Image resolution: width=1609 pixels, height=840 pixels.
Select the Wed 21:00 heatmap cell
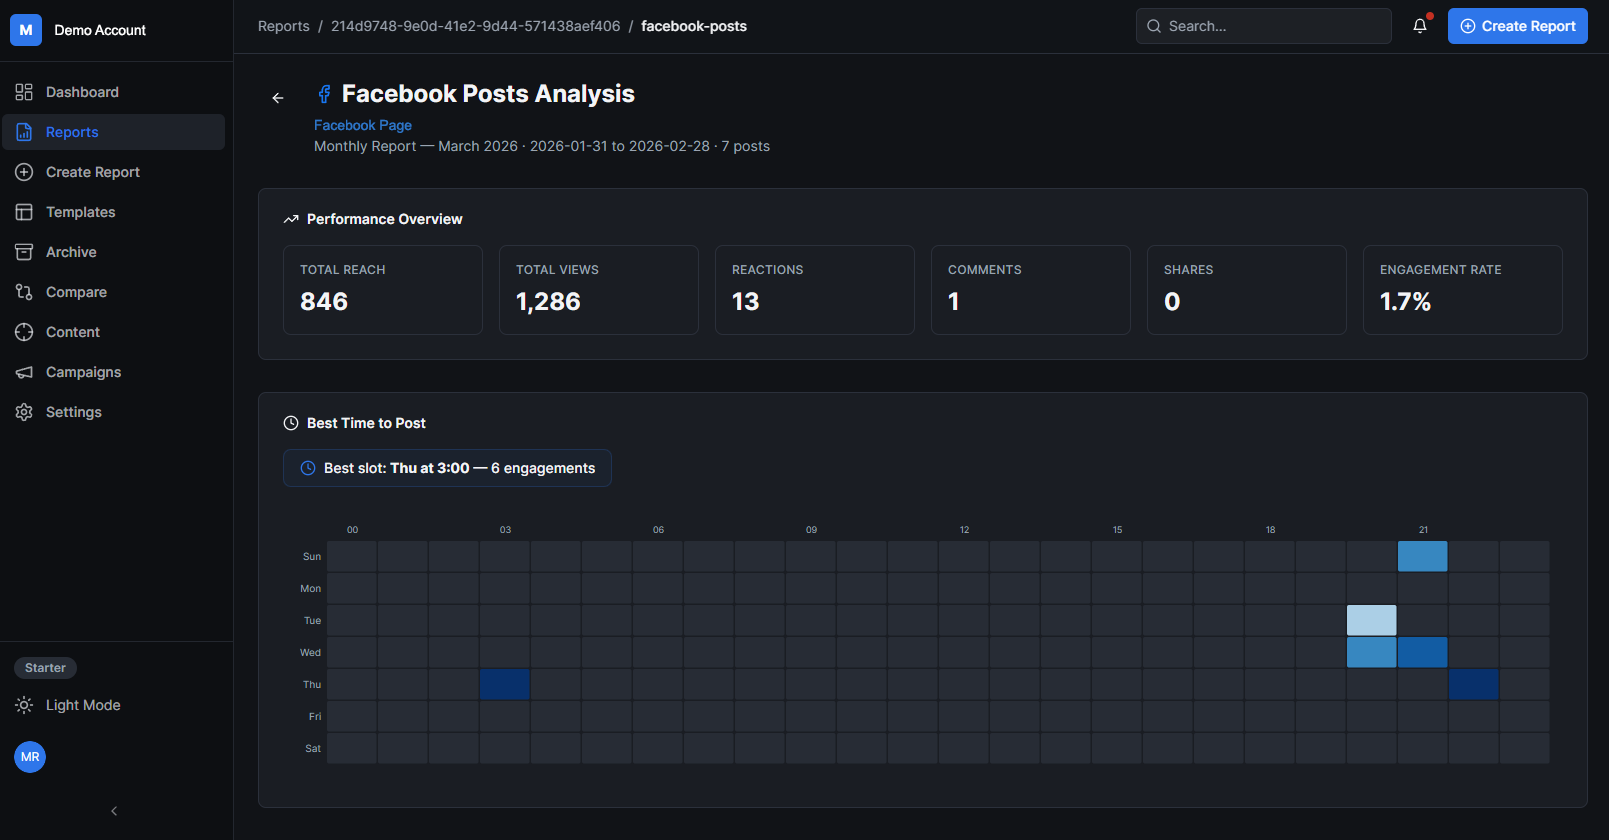(x=1423, y=652)
